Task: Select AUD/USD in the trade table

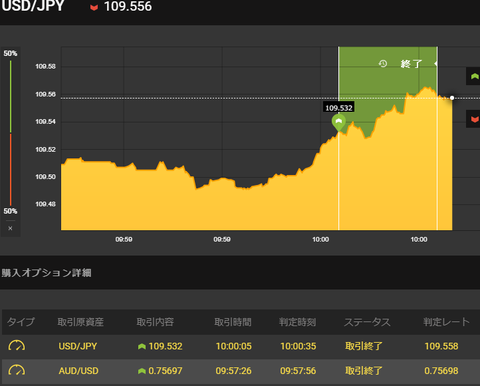Action: [x=78, y=371]
